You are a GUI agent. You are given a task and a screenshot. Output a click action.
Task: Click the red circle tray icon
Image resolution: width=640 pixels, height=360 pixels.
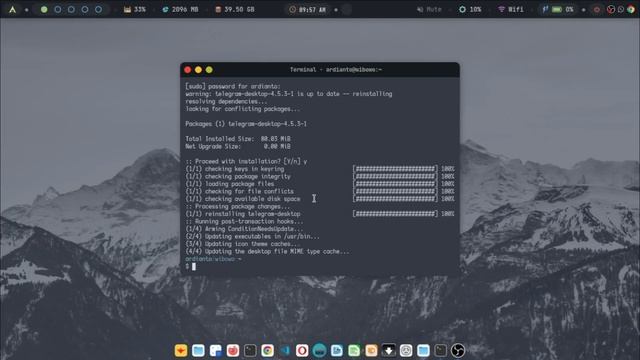click(597, 9)
